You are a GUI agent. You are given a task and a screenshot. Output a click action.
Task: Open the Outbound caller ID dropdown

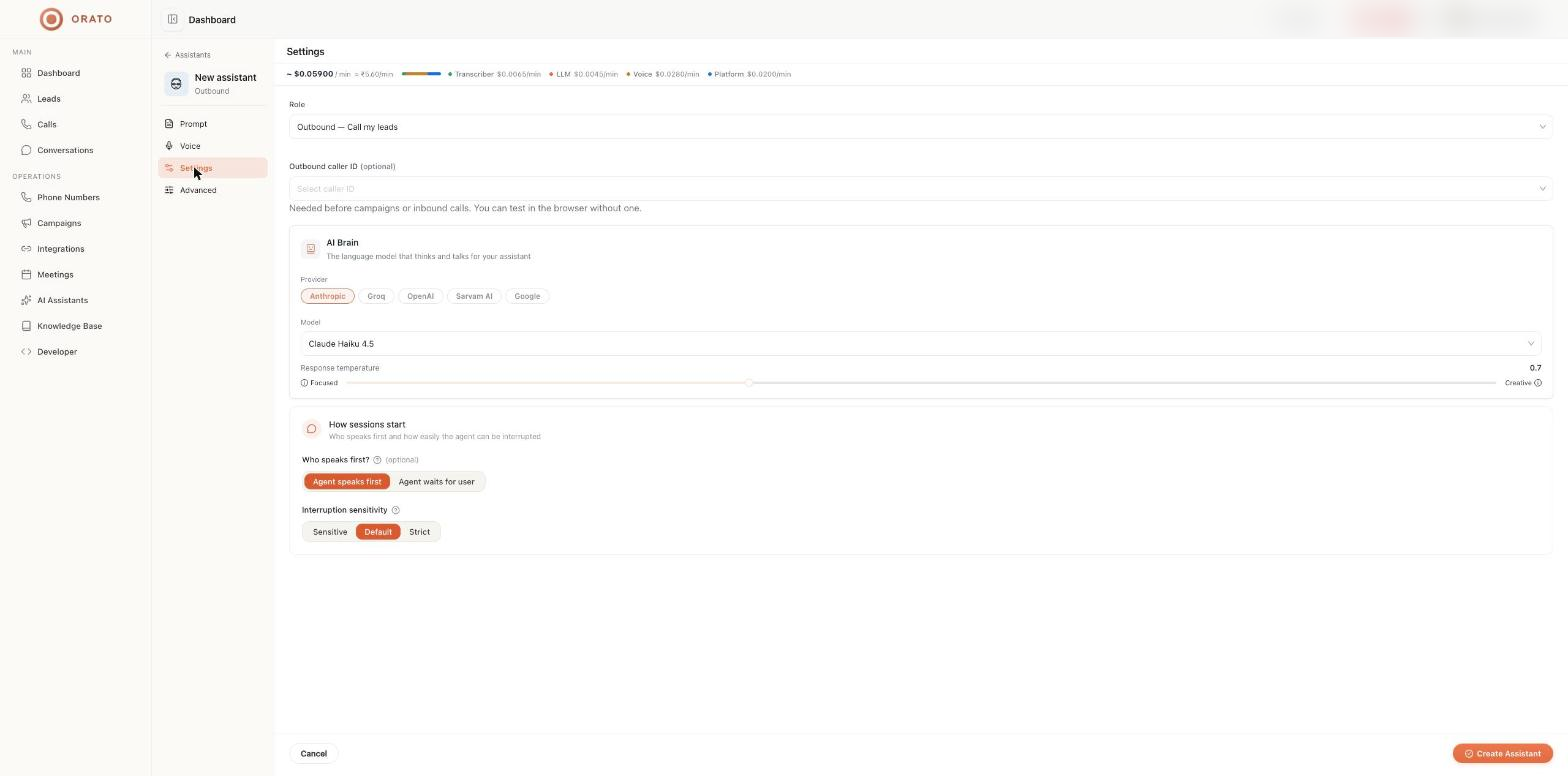click(x=920, y=189)
